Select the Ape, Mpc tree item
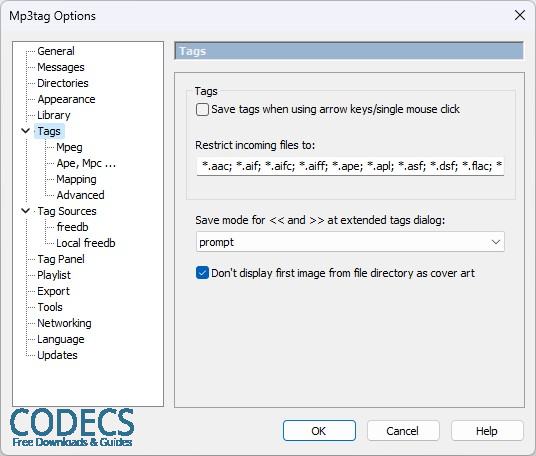Screen dimensions: 536x456 pos(86,163)
